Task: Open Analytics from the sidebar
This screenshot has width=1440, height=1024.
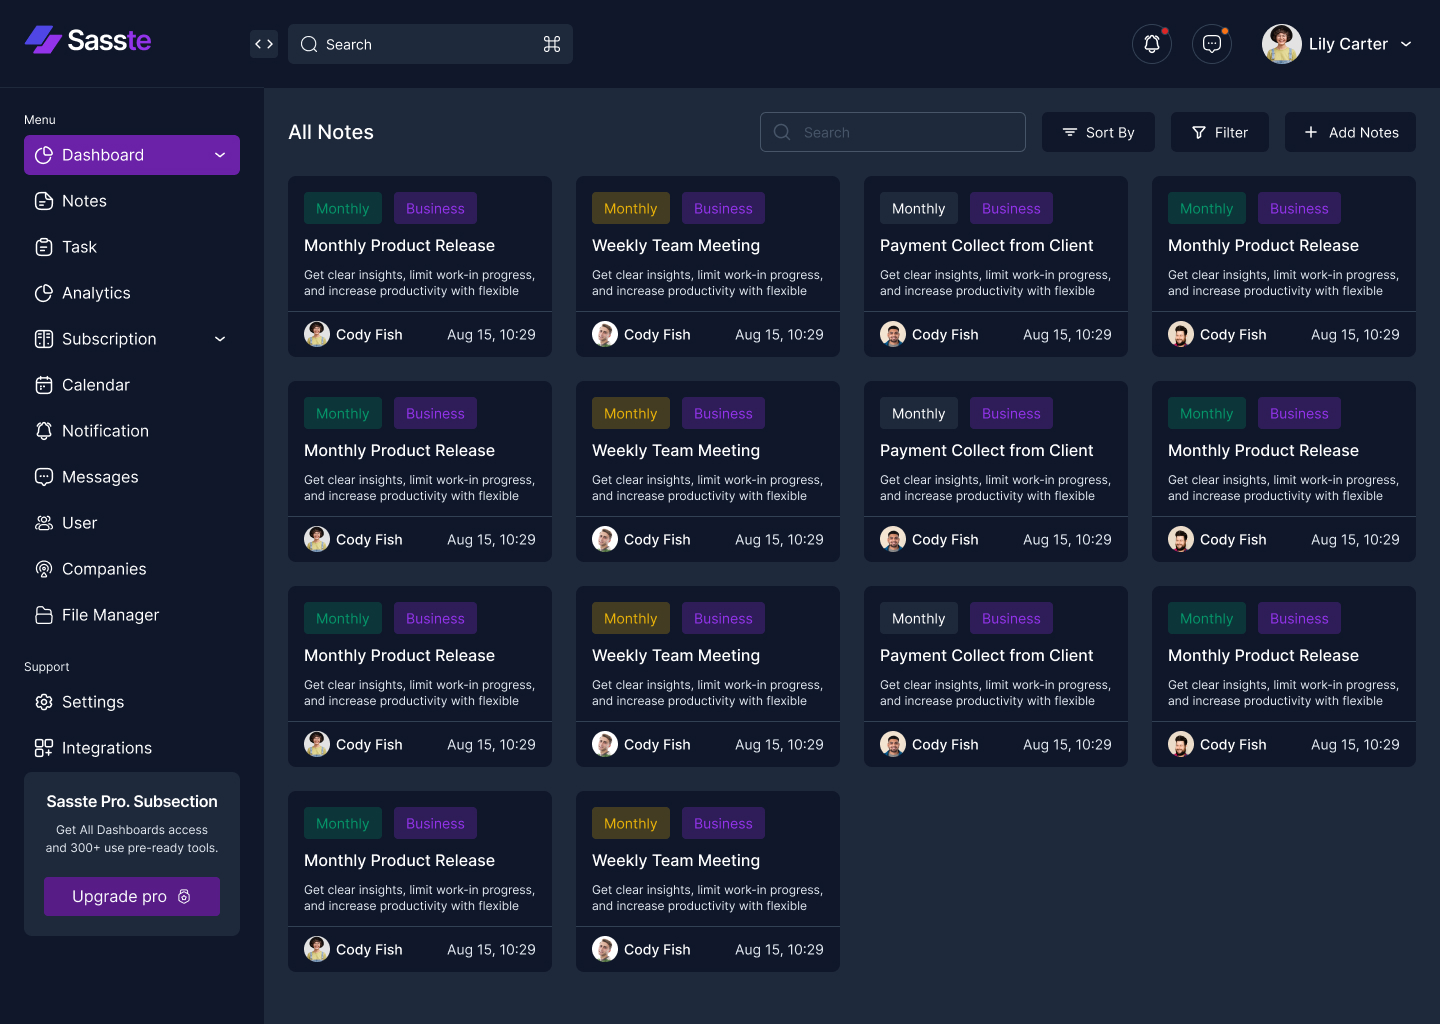Action: pyautogui.click(x=96, y=293)
